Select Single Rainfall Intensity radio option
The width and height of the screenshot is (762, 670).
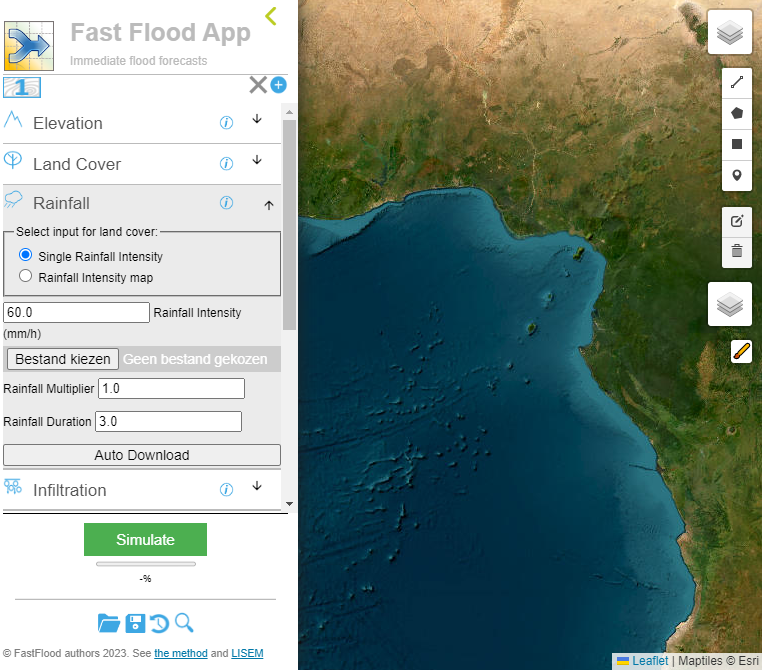(x=26, y=256)
